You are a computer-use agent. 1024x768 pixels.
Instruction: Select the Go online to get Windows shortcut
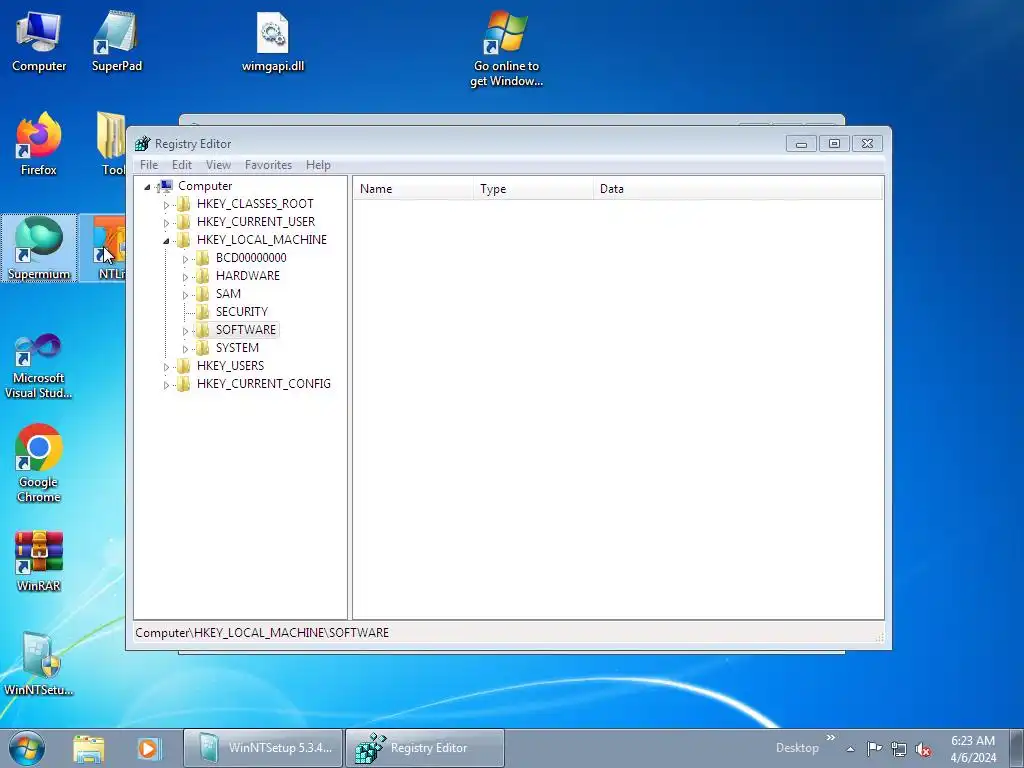tap(506, 49)
